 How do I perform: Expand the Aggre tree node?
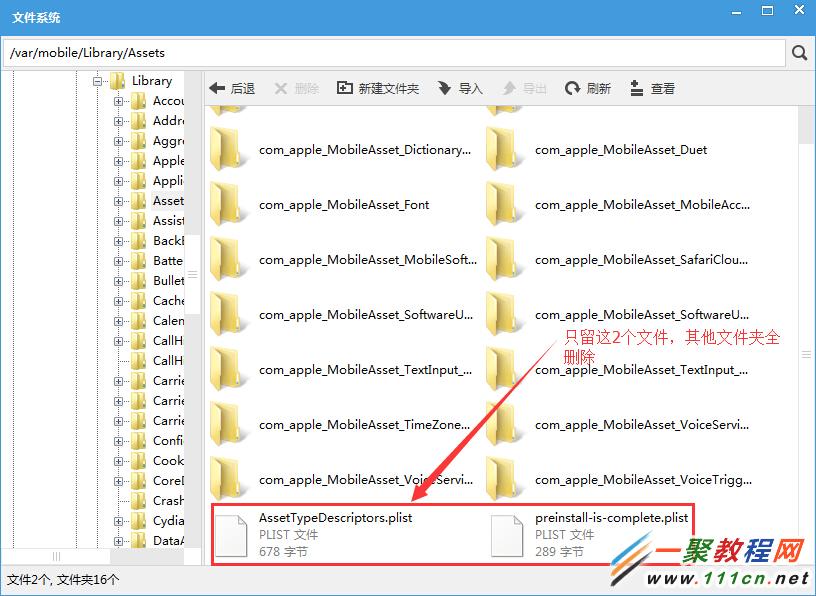click(x=118, y=141)
